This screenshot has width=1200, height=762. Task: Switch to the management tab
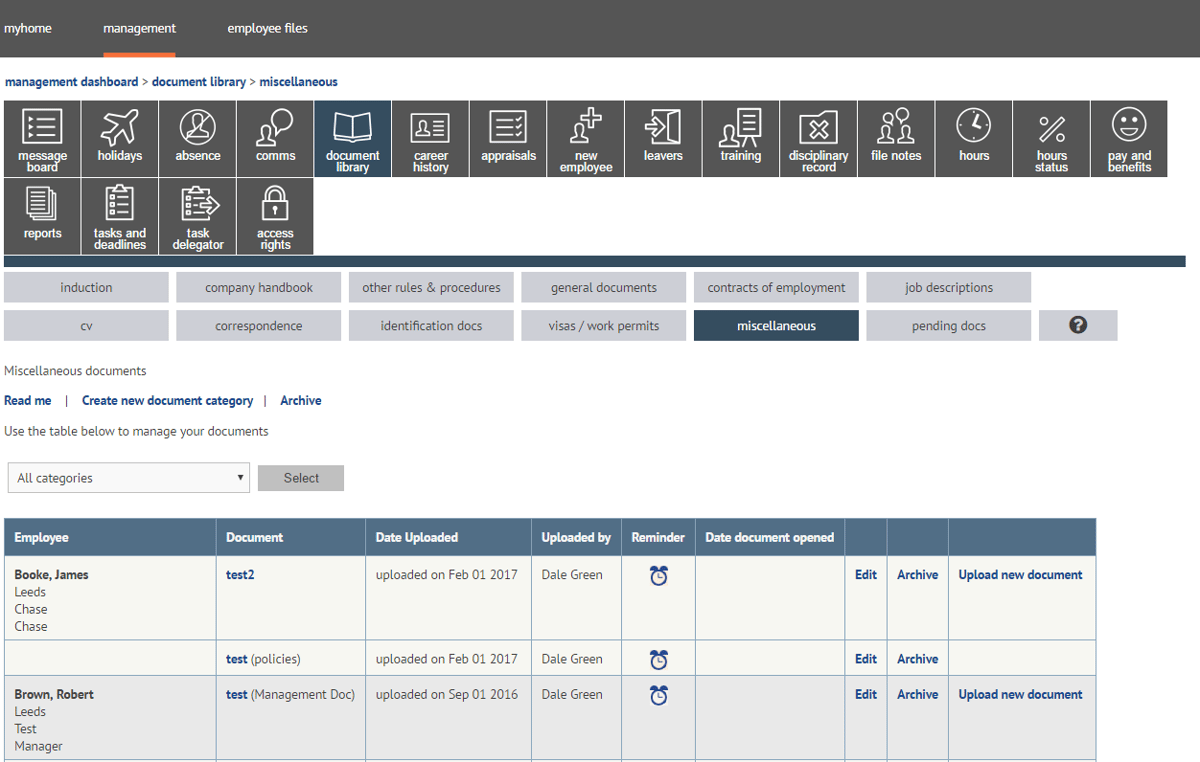[139, 28]
